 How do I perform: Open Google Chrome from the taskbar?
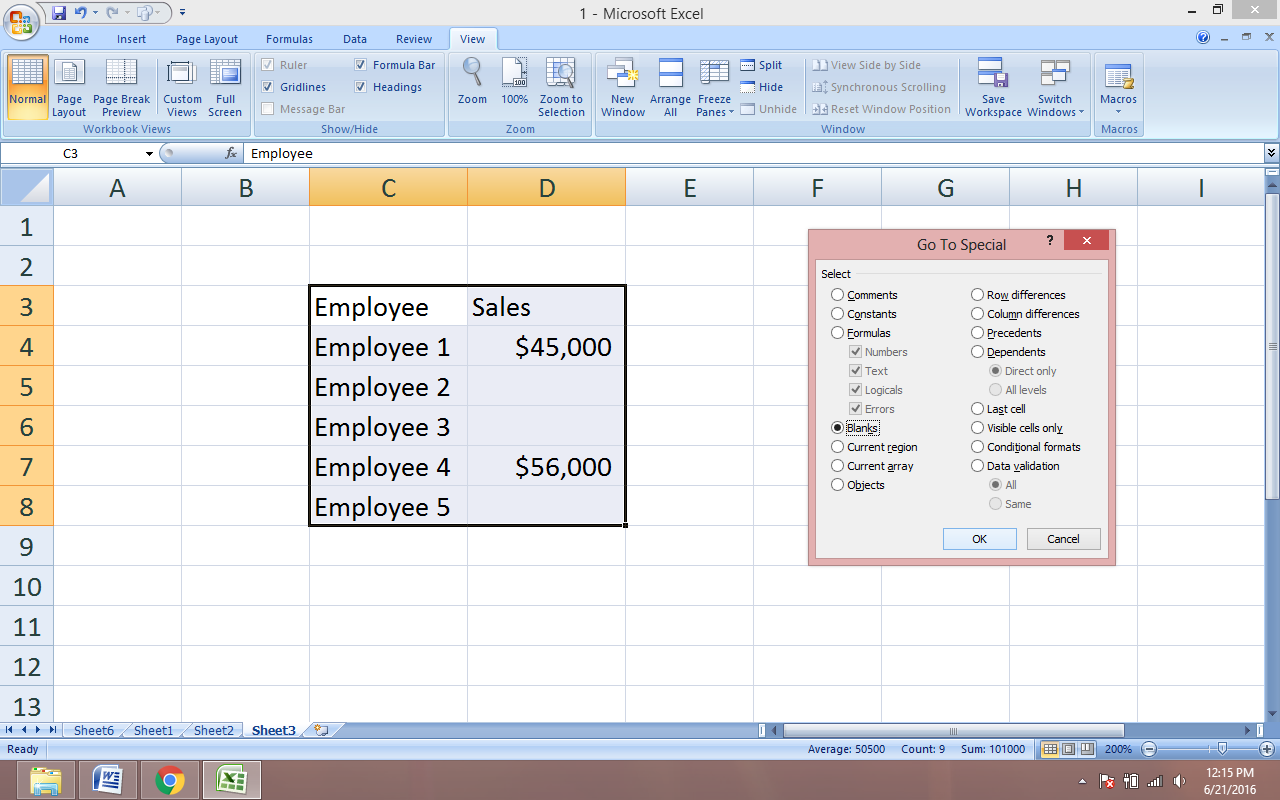[169, 780]
